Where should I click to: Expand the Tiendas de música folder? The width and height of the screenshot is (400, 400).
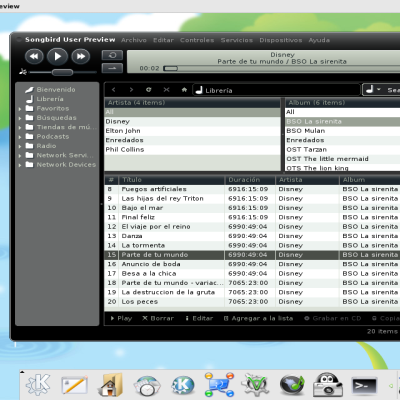coord(20,127)
